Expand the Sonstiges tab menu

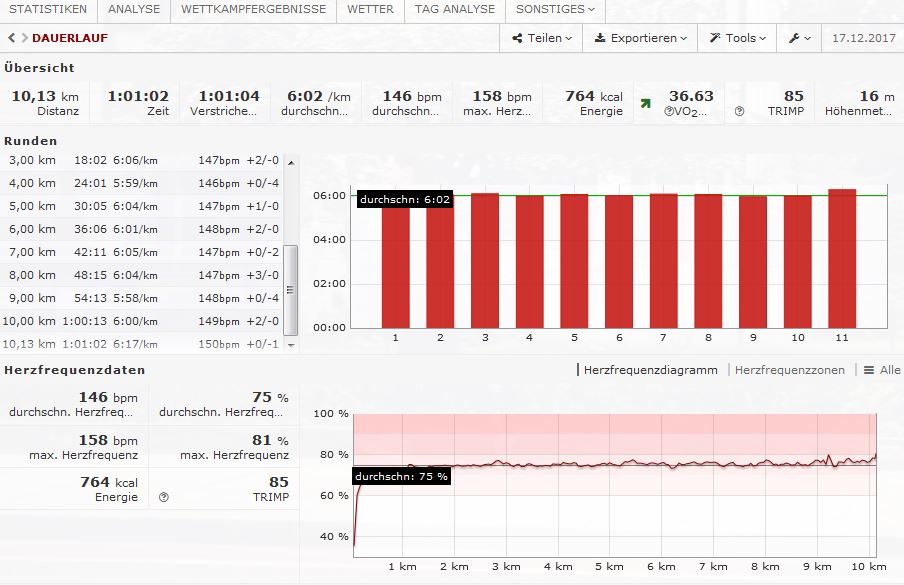pos(554,9)
